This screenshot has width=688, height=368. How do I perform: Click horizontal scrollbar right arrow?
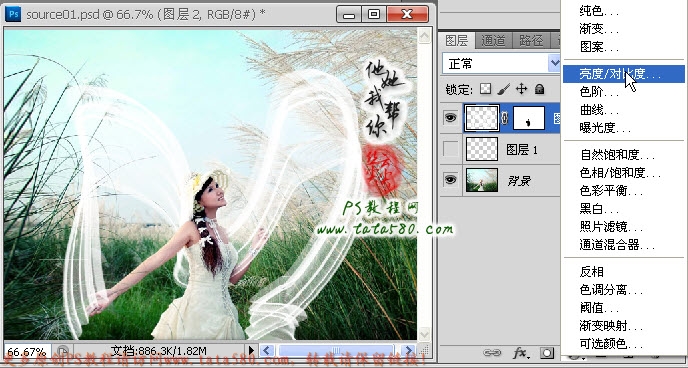pos(408,350)
